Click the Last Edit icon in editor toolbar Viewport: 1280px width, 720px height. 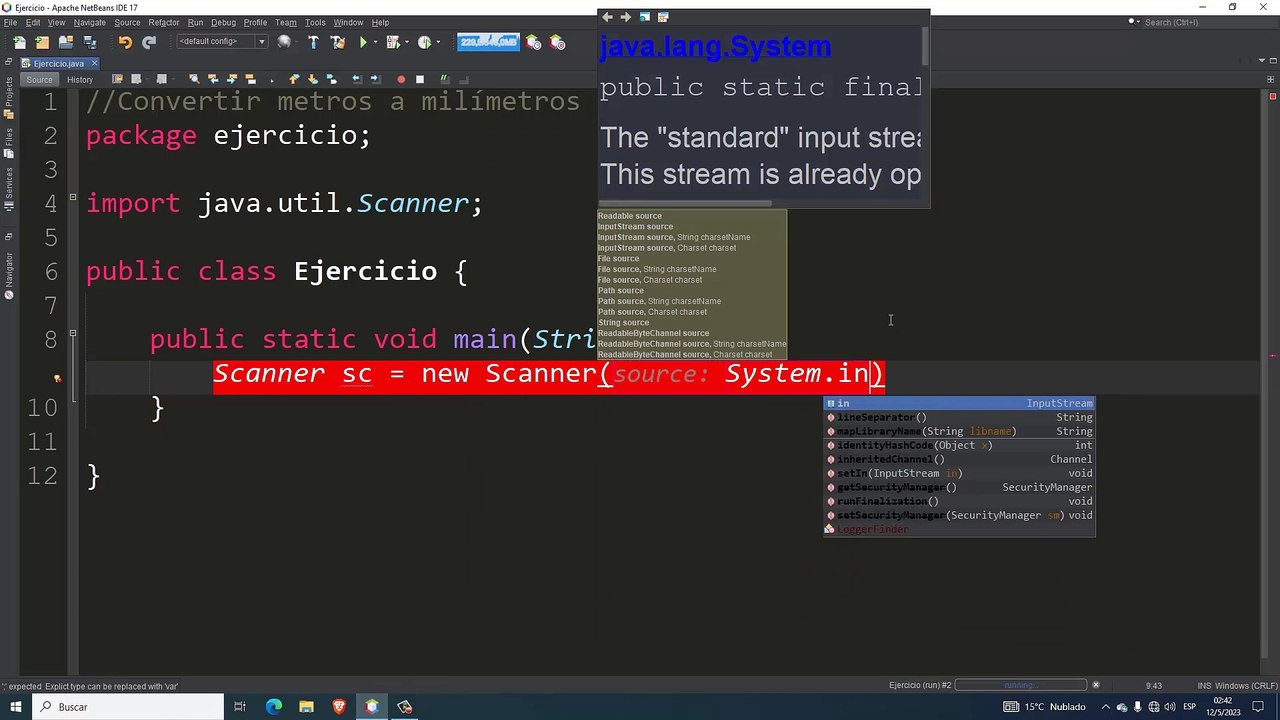(x=117, y=79)
